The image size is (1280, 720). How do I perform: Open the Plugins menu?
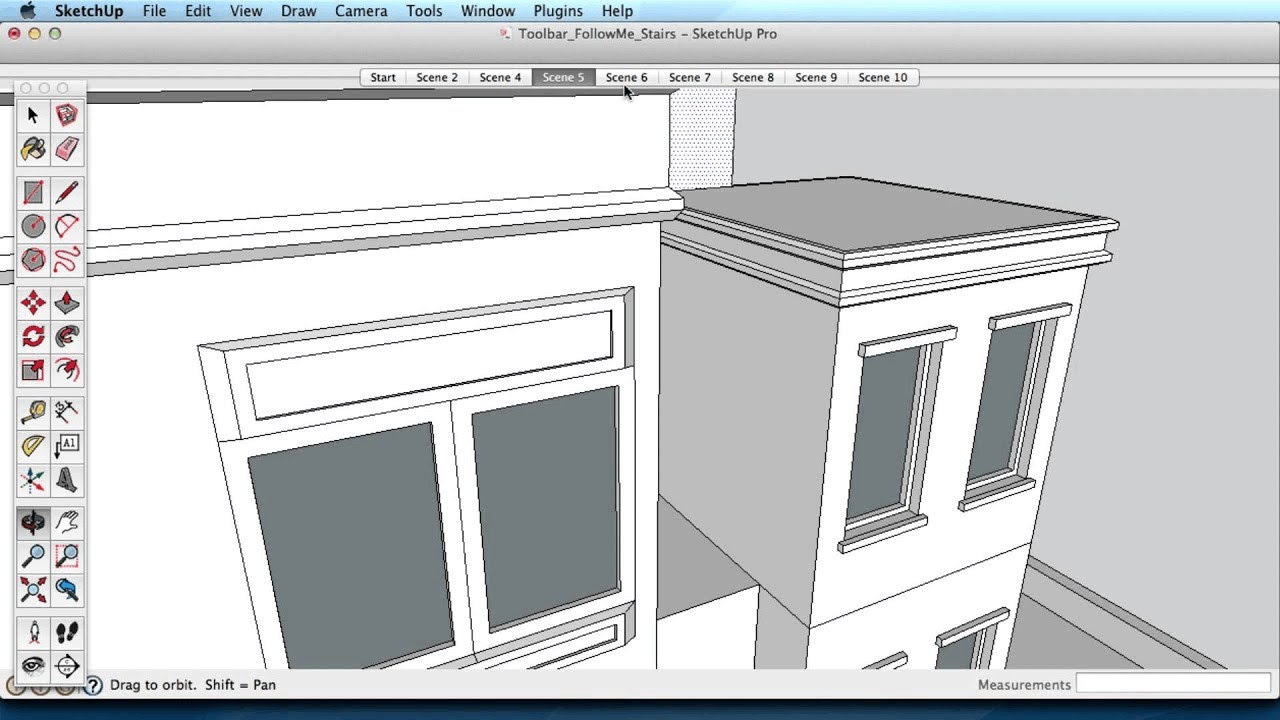click(x=558, y=11)
